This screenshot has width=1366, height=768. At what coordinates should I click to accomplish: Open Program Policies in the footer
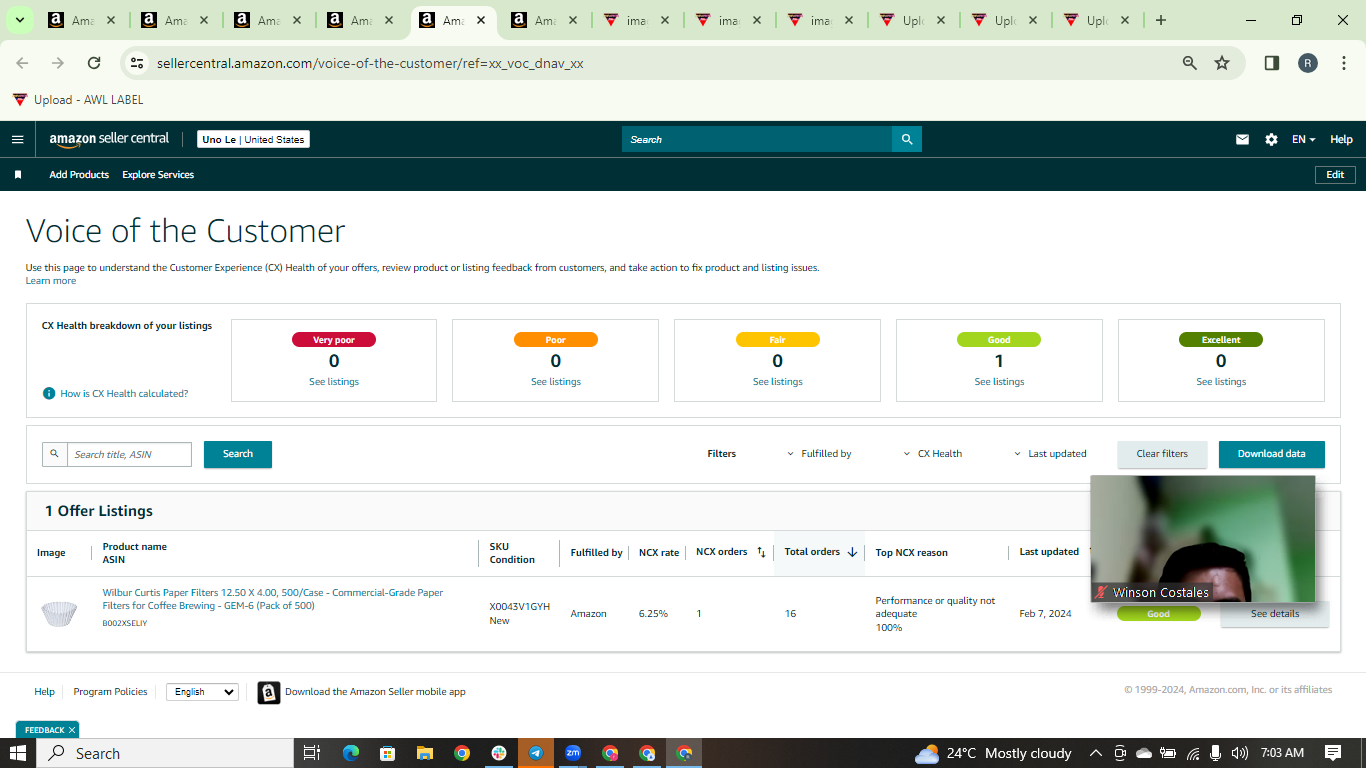[110, 692]
